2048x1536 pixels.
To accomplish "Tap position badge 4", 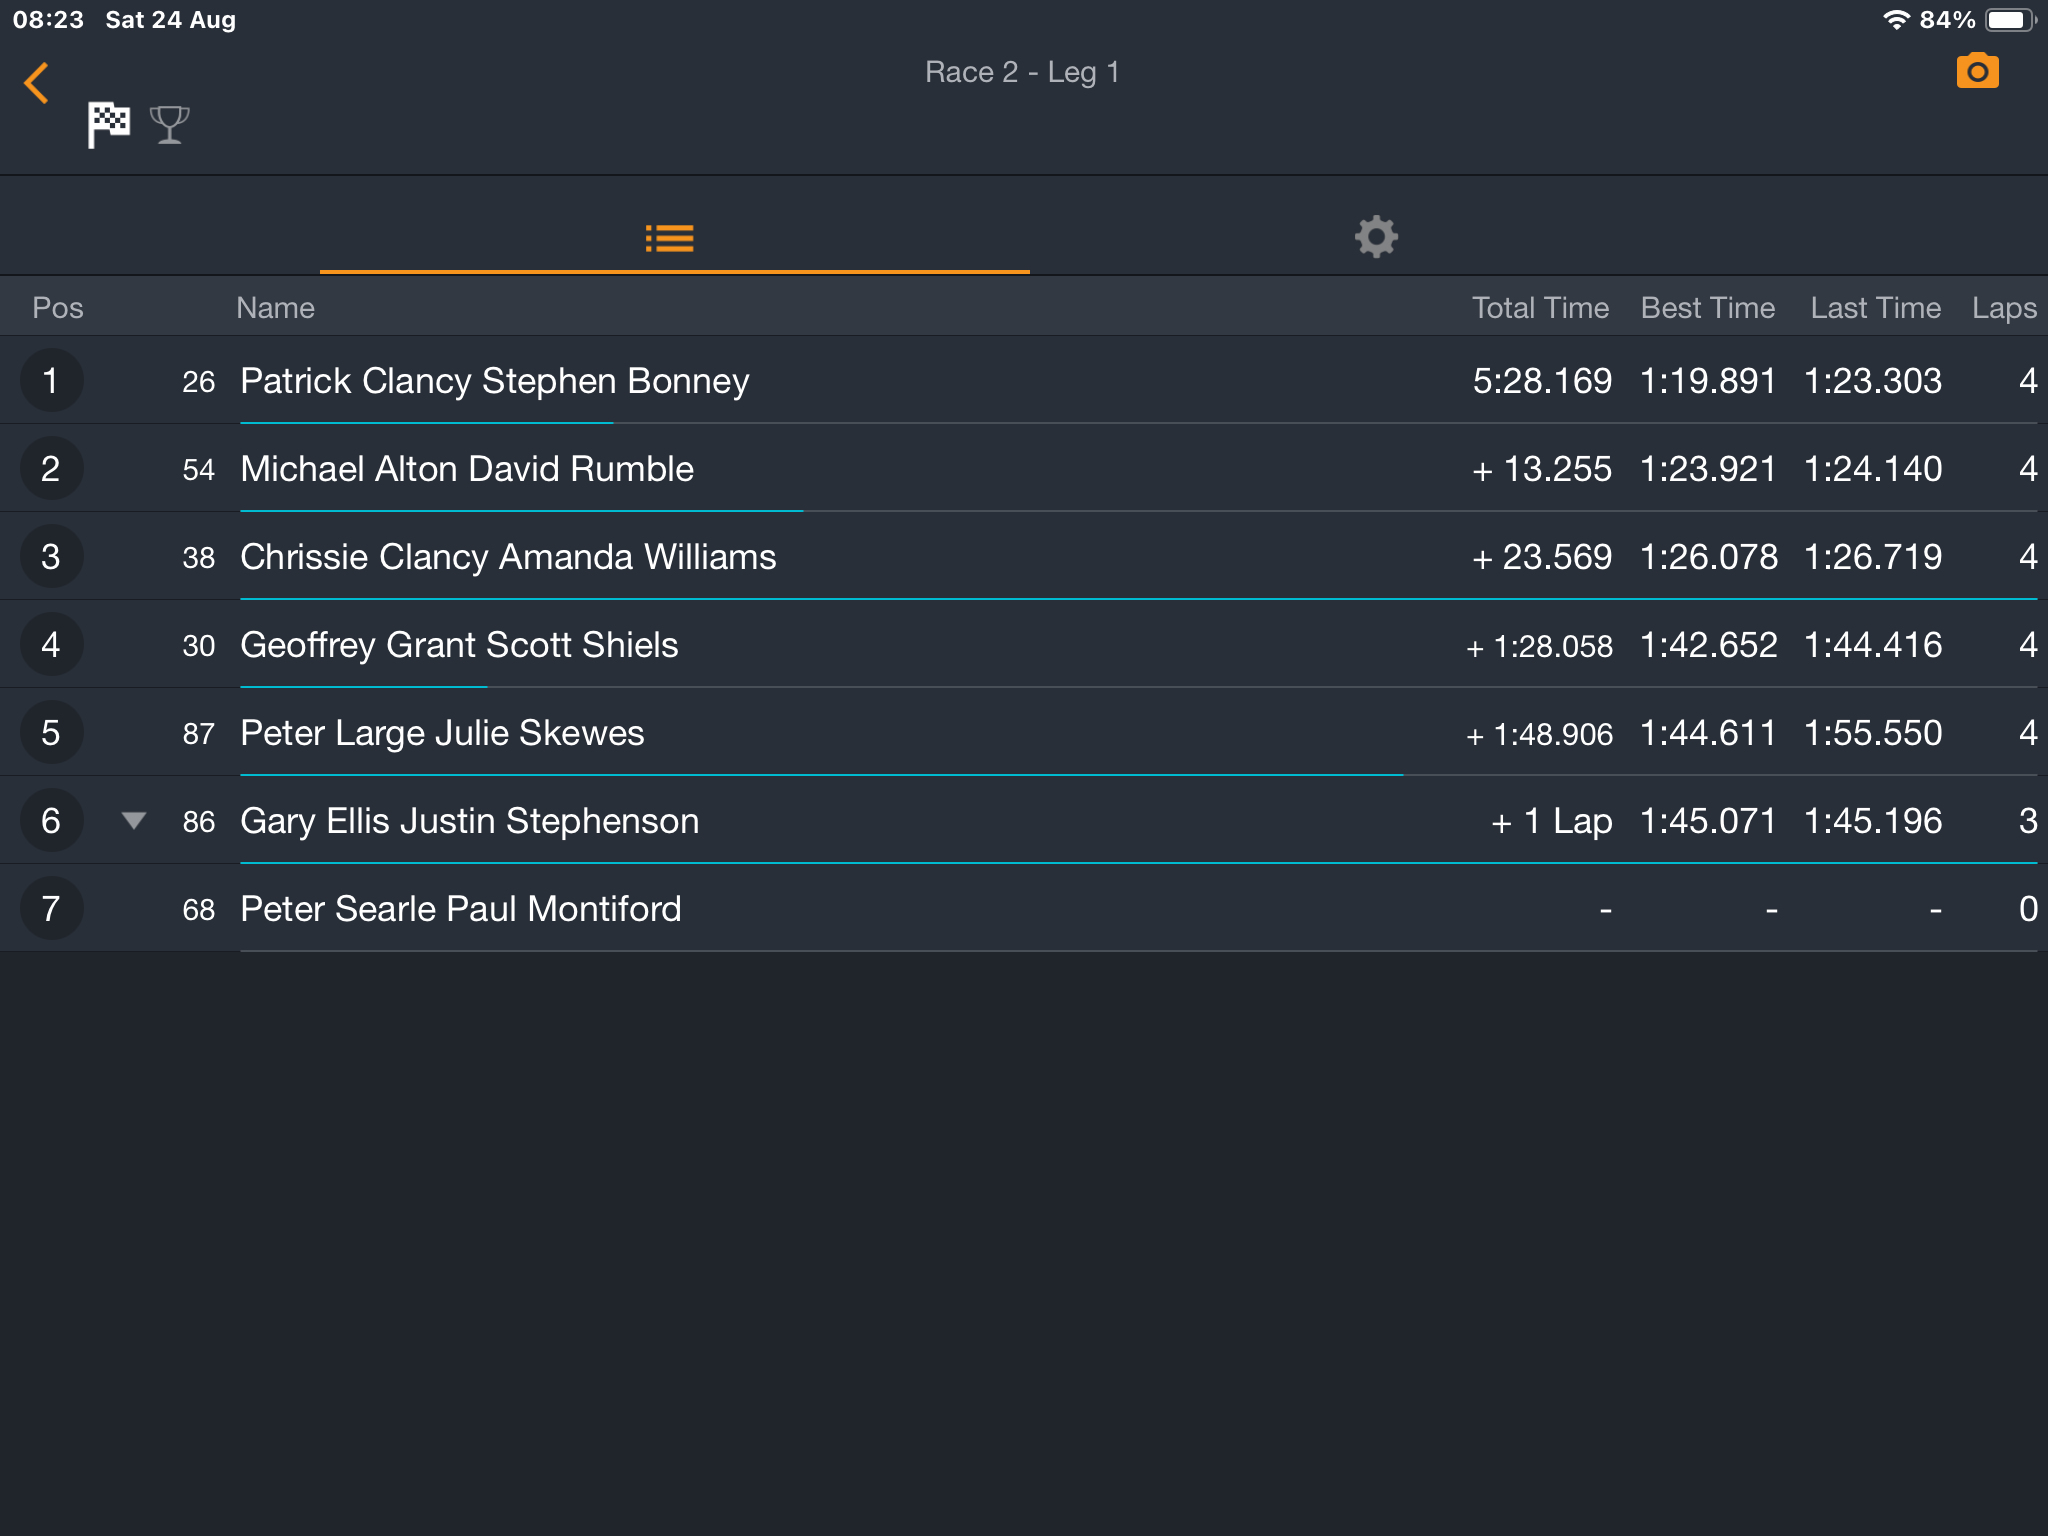I will 51,644.
